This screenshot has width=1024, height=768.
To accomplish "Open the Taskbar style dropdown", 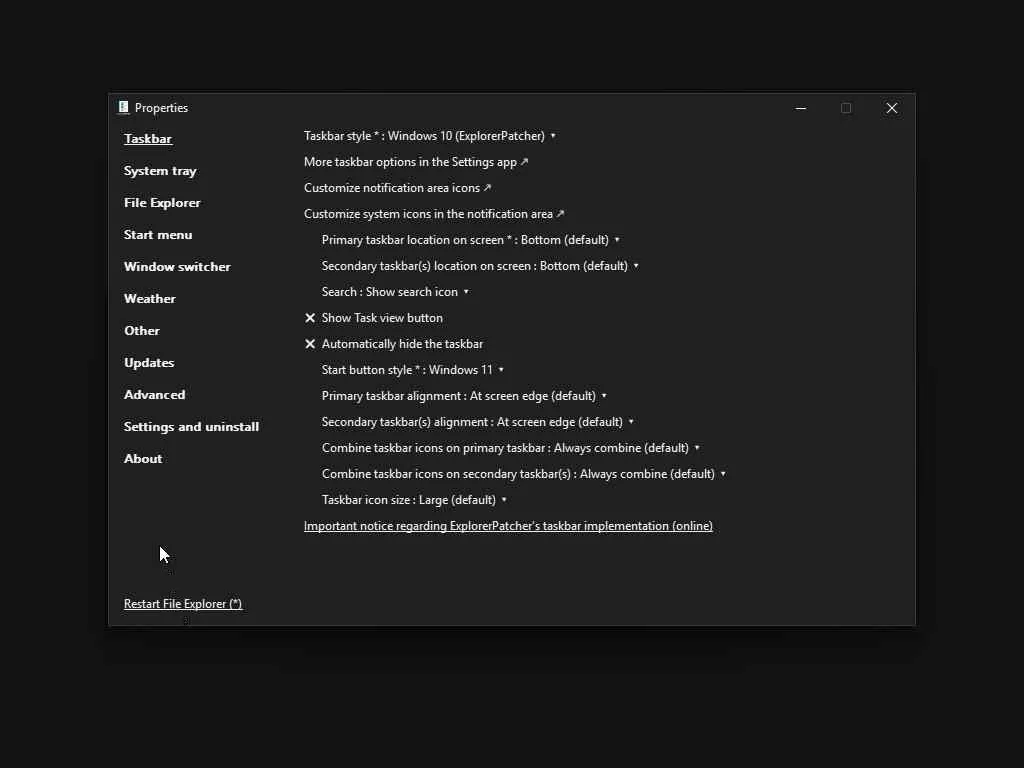I will pos(430,136).
